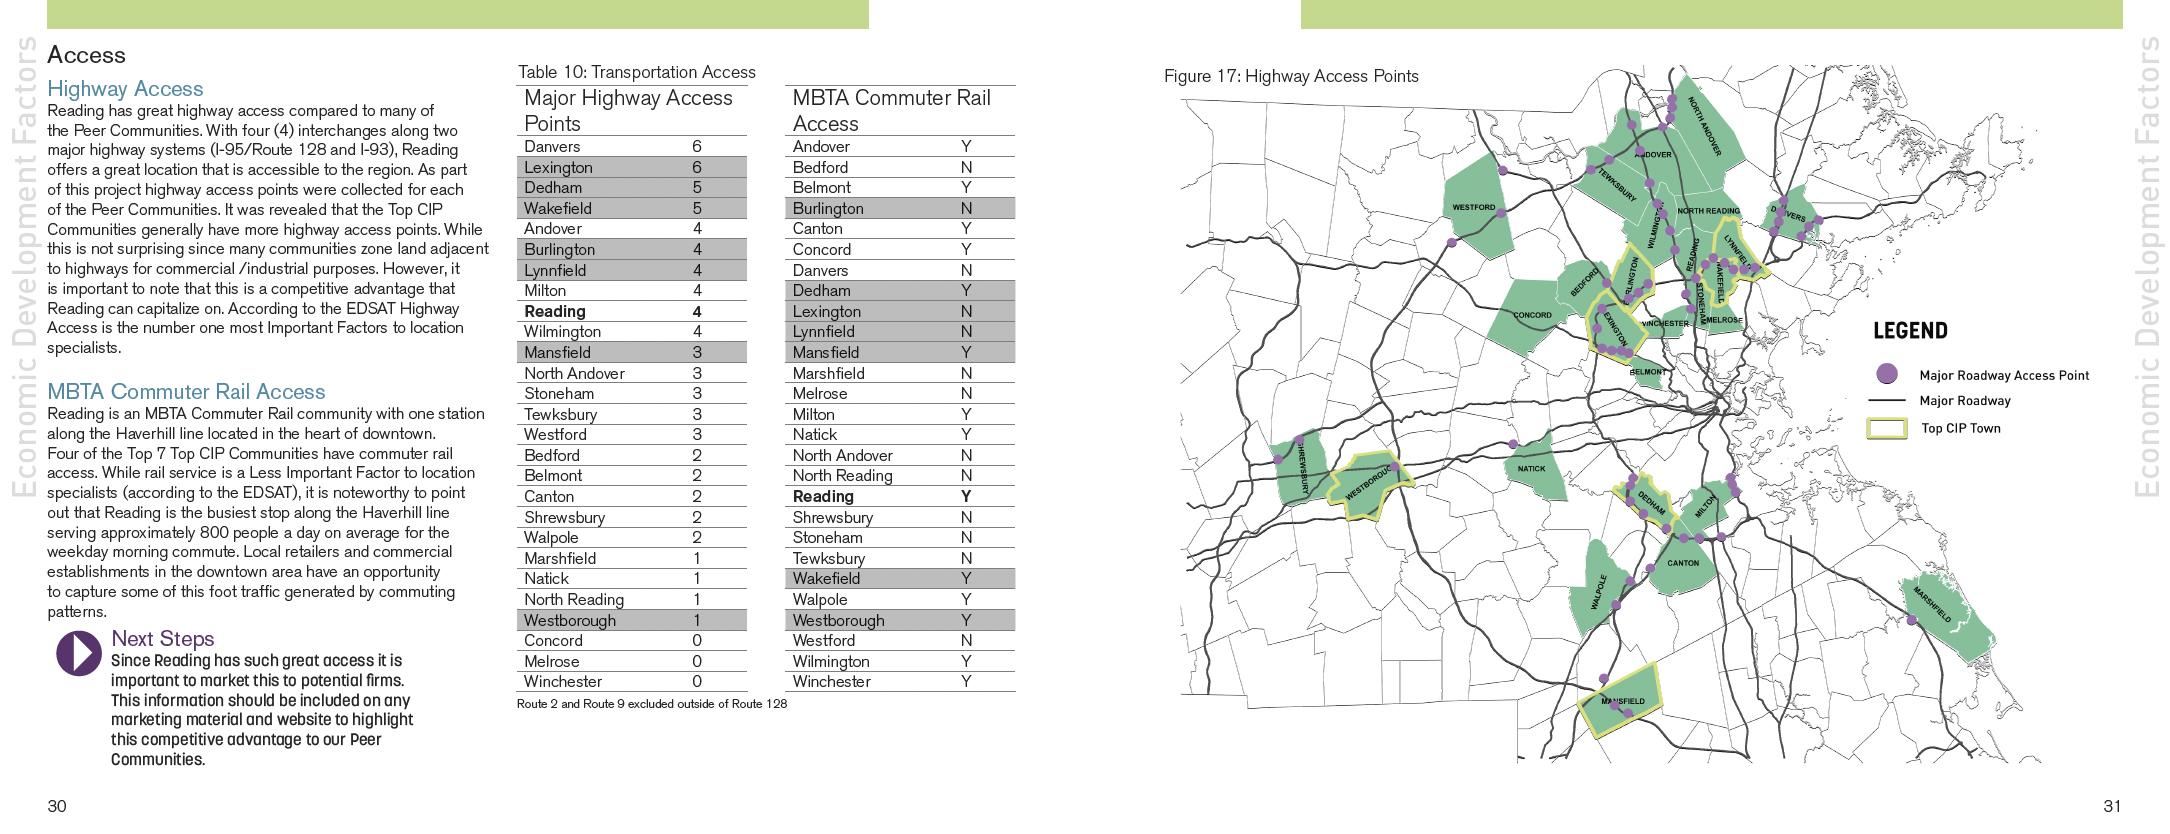Click the "Major Roadway" legend label
This screenshot has height=834, width=2170.
1965,401
